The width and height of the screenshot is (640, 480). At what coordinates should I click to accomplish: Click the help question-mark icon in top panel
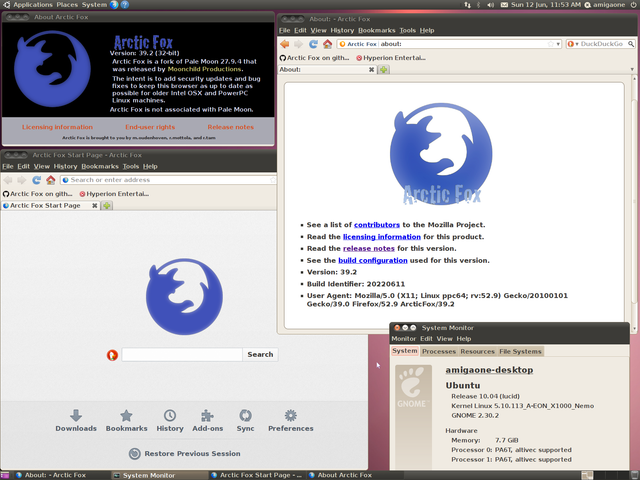pyautogui.click(x=125, y=5)
